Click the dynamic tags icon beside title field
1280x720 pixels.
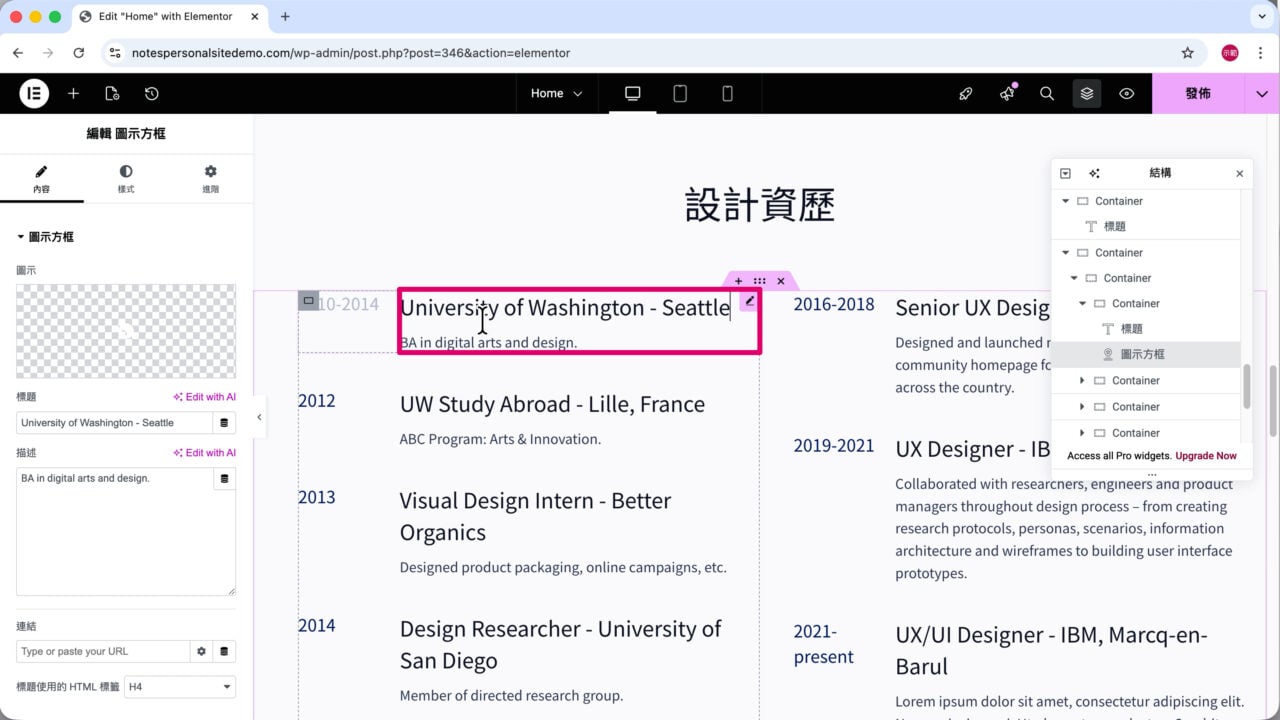tap(224, 423)
